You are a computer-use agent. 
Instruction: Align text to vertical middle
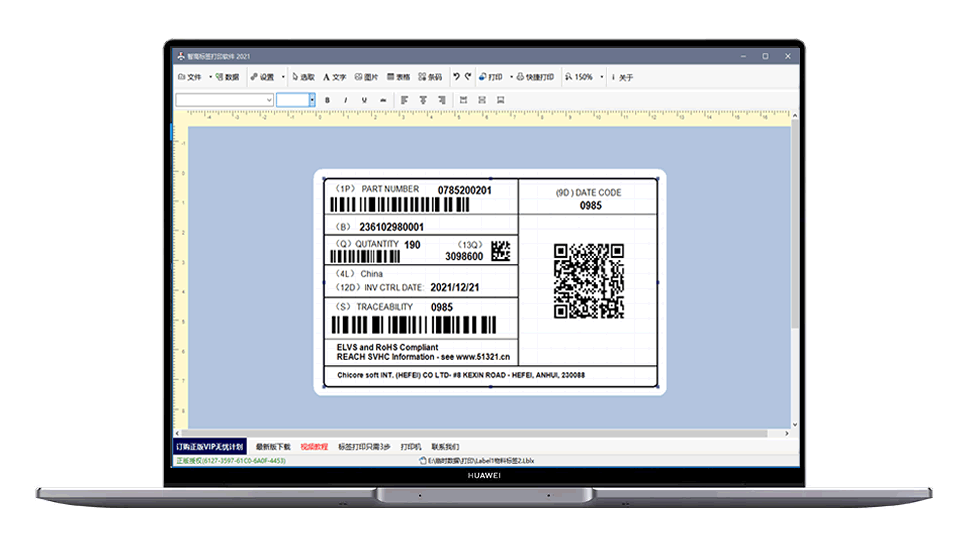(482, 100)
